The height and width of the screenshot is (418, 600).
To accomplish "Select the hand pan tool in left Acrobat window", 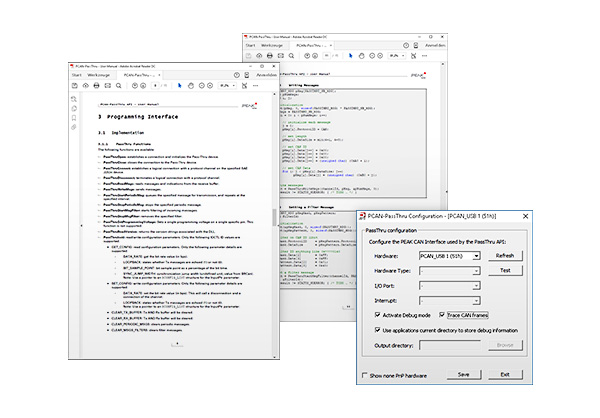I will click(x=189, y=86).
